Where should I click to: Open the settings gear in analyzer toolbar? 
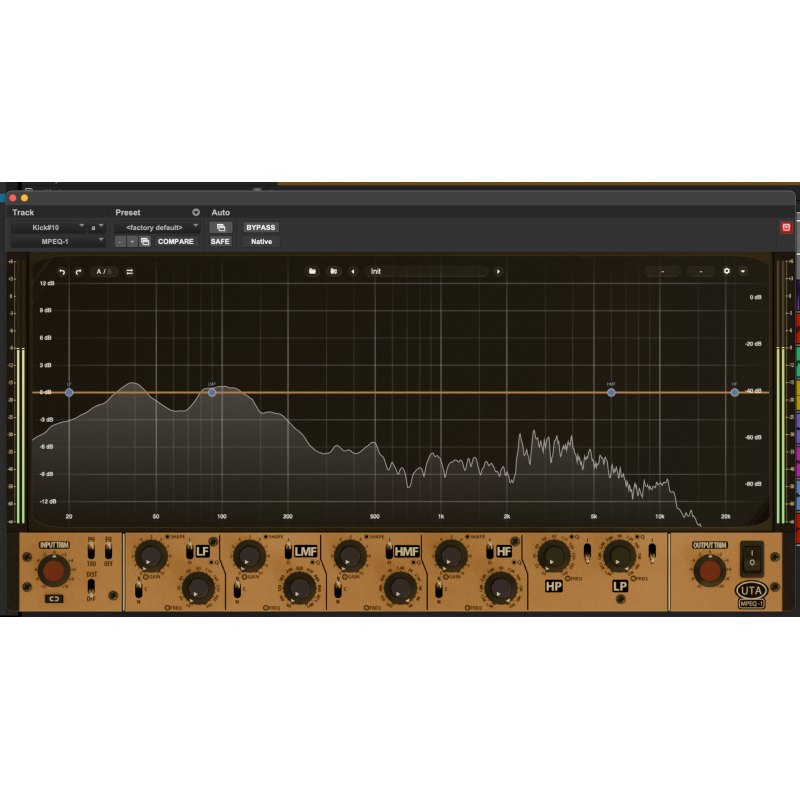727,271
